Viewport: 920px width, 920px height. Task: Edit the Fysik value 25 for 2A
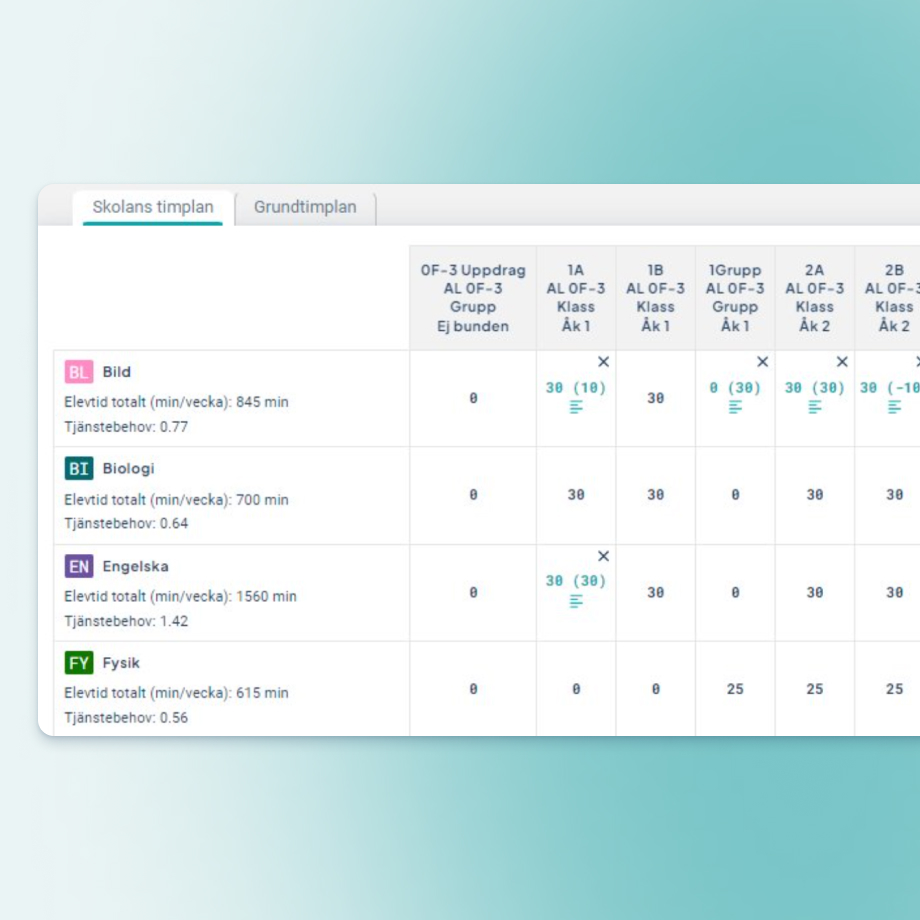click(x=815, y=689)
